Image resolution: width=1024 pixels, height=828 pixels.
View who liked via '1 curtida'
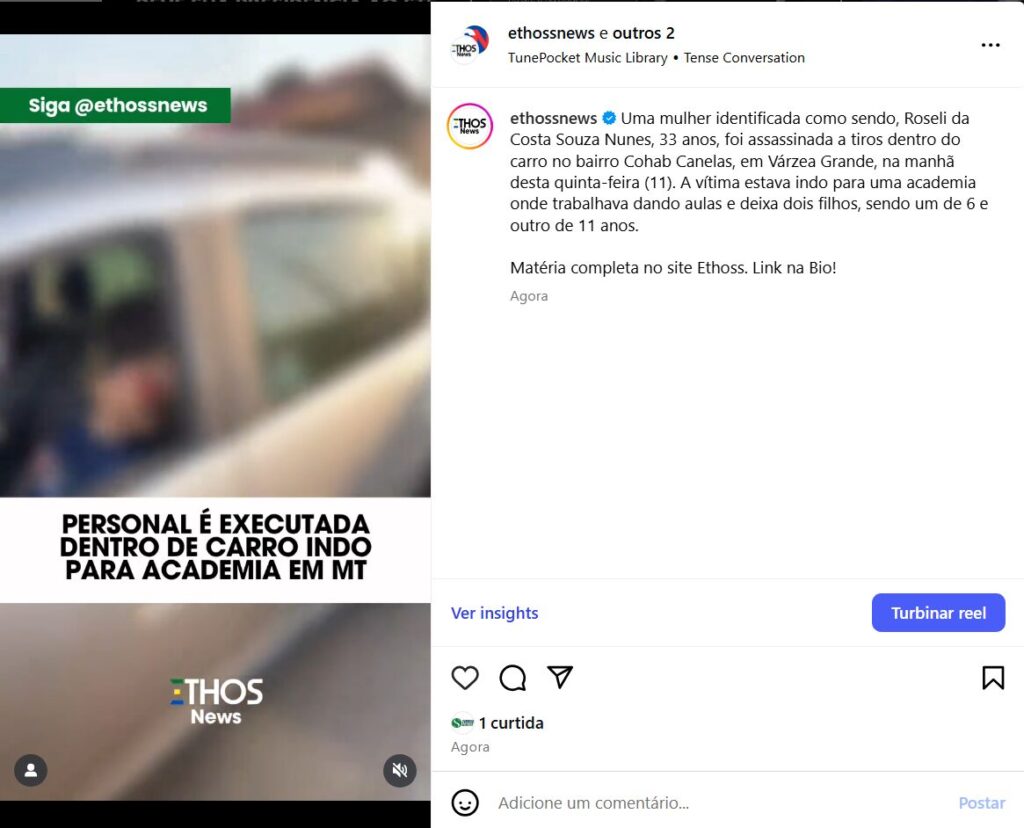pos(511,723)
